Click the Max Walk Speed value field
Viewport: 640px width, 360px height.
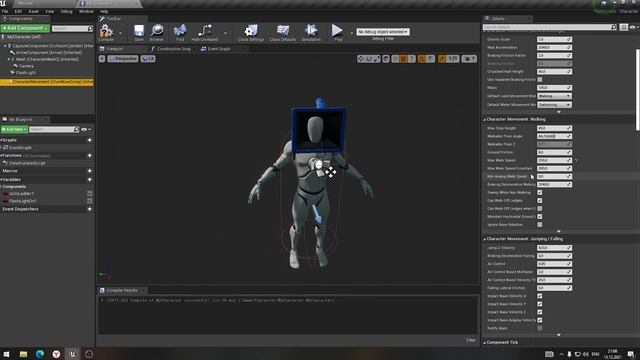click(x=554, y=160)
